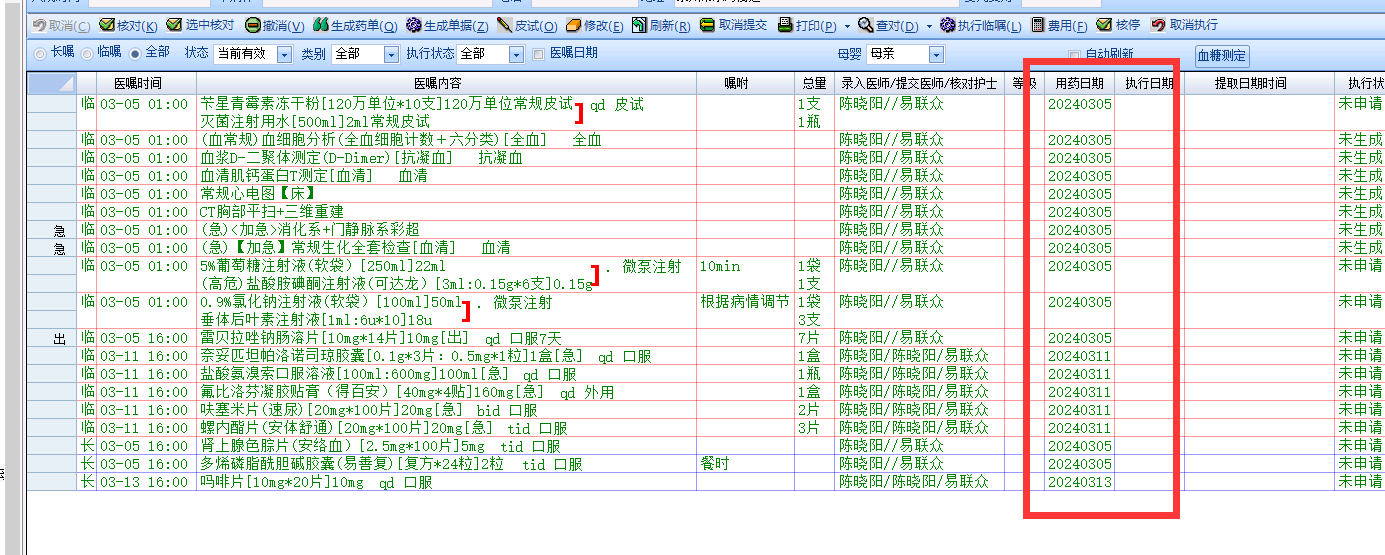1385x555 pixels.
Task: Select the 氟比洛芬凝胶贴膏 order row
Action: coord(705,392)
